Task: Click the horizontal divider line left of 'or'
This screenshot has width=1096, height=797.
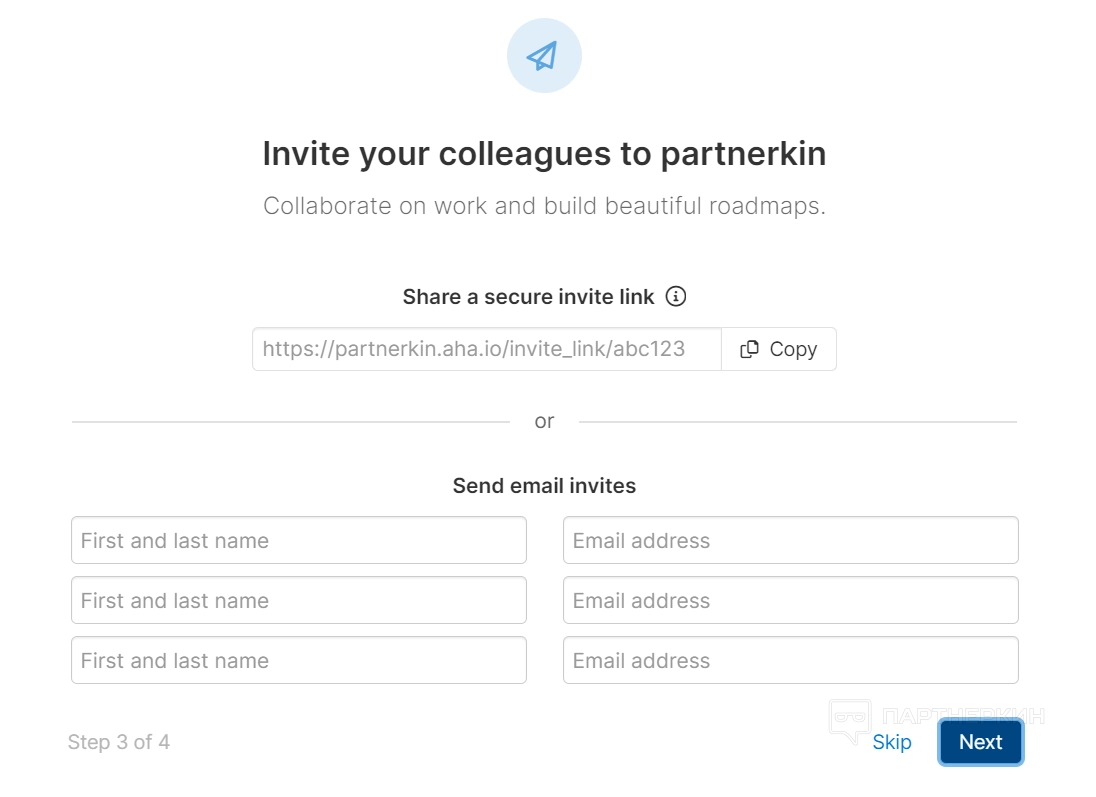Action: click(x=290, y=422)
